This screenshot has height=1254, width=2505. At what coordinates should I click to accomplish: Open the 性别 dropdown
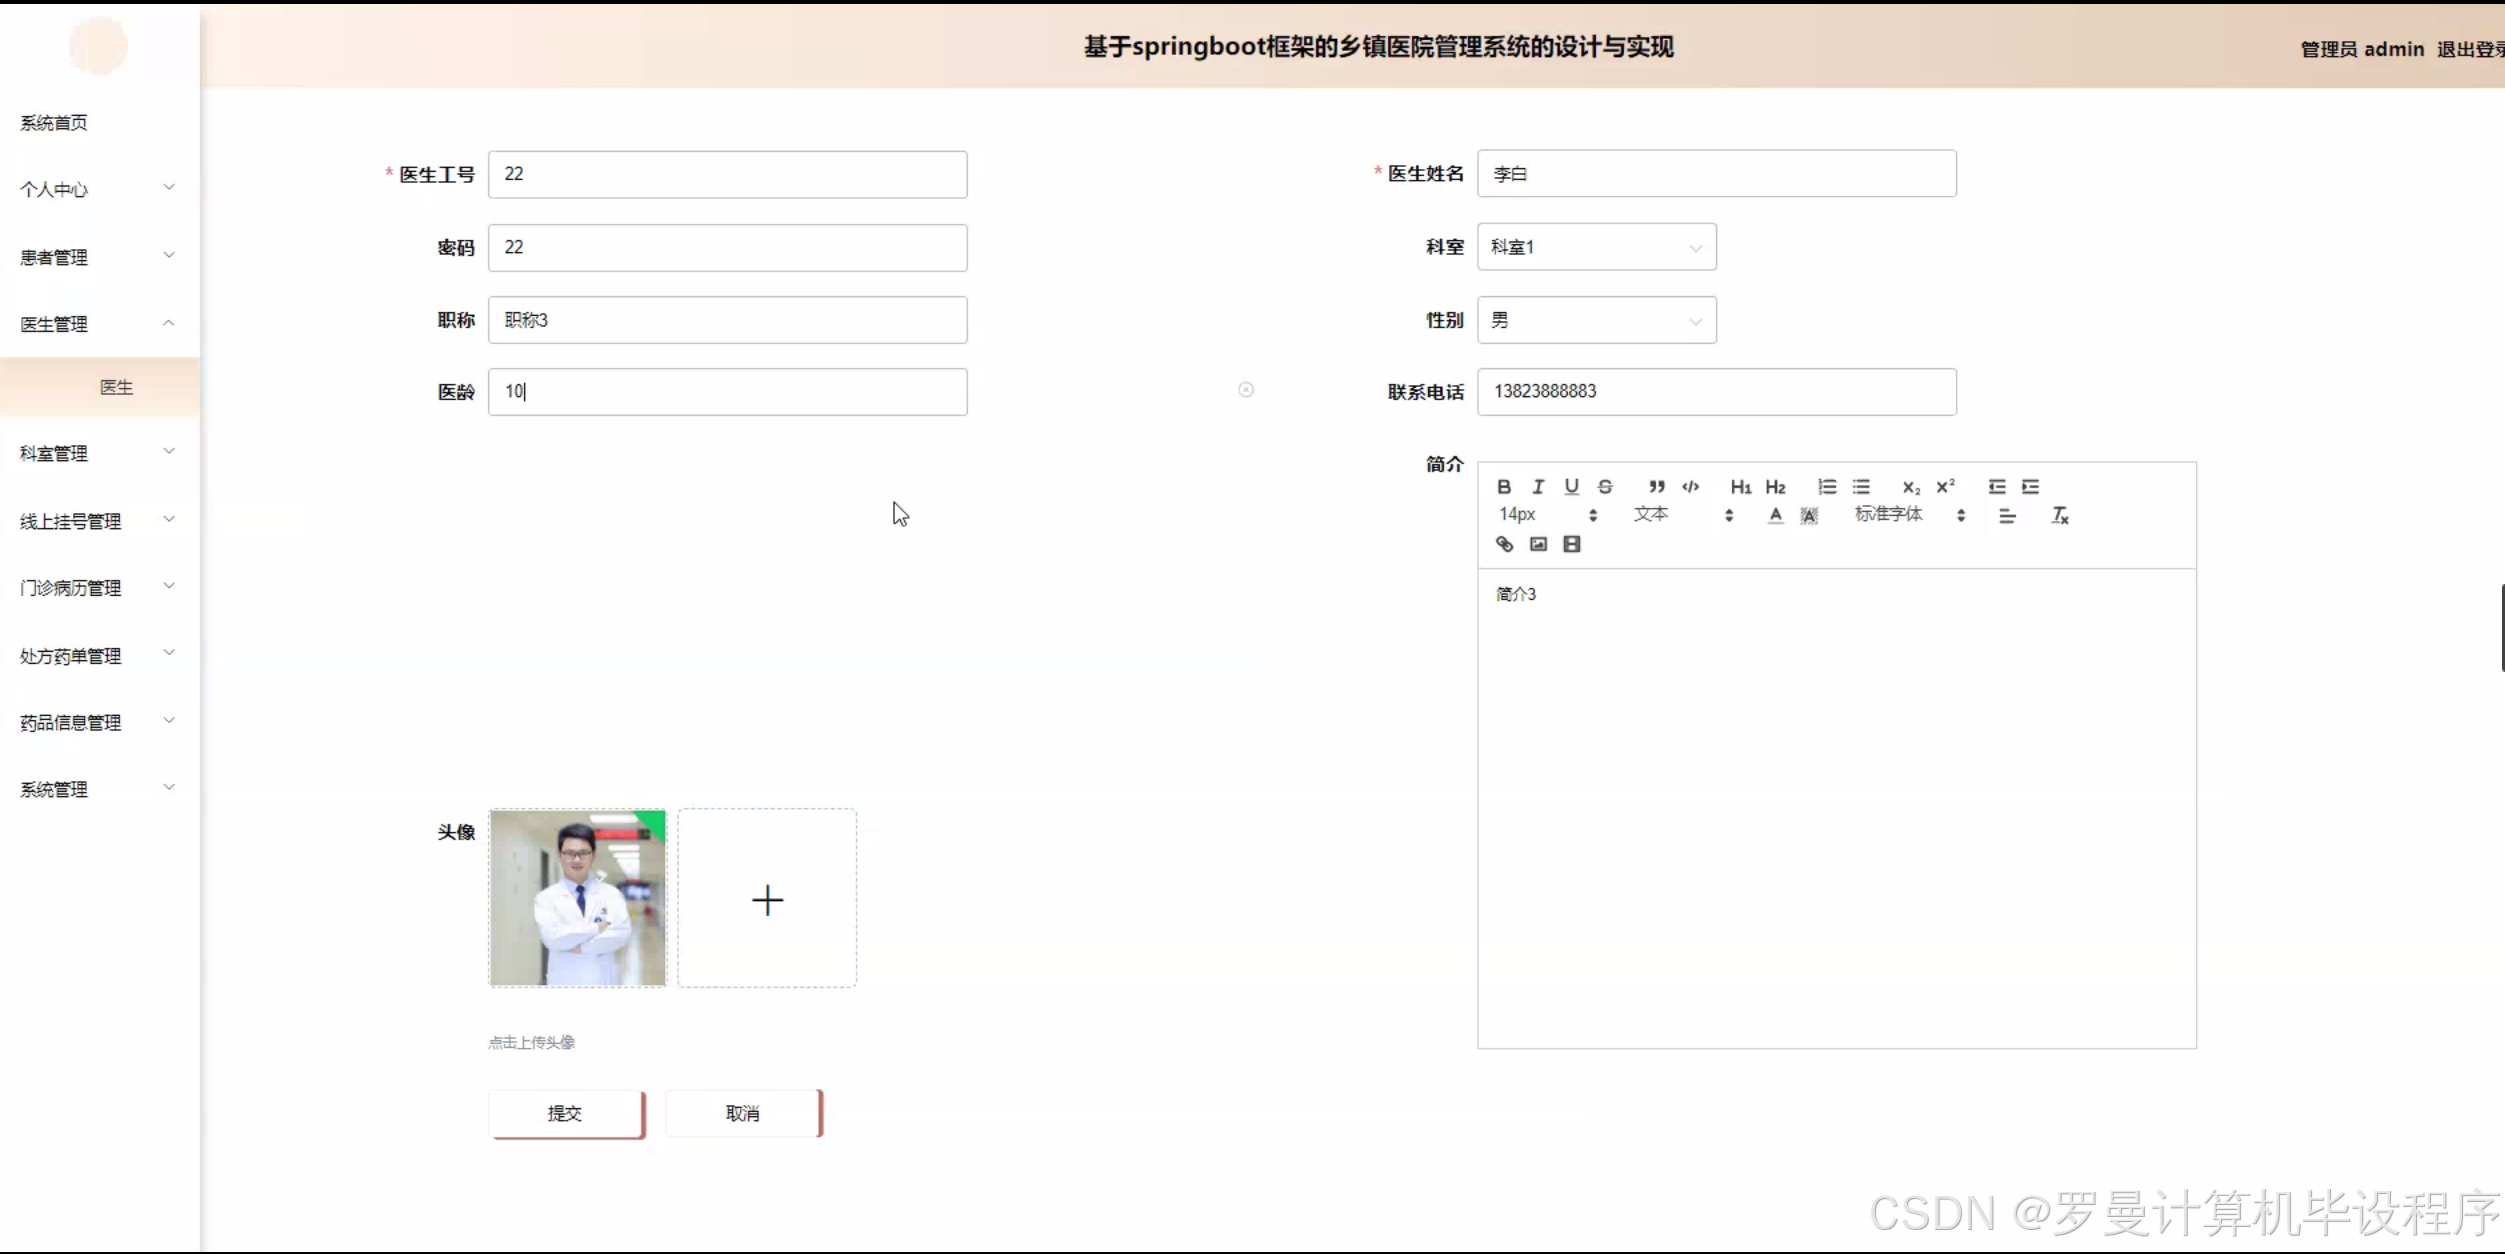1596,320
